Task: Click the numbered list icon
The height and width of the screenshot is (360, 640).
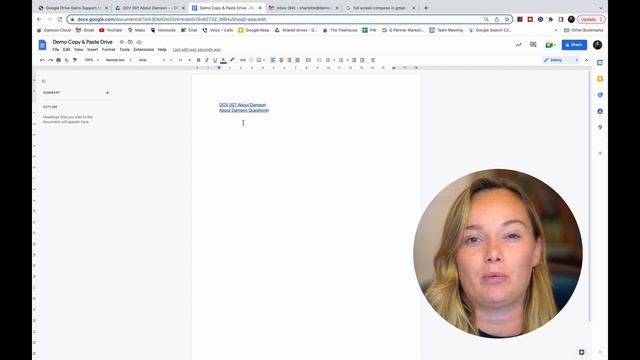Action: tap(341, 60)
